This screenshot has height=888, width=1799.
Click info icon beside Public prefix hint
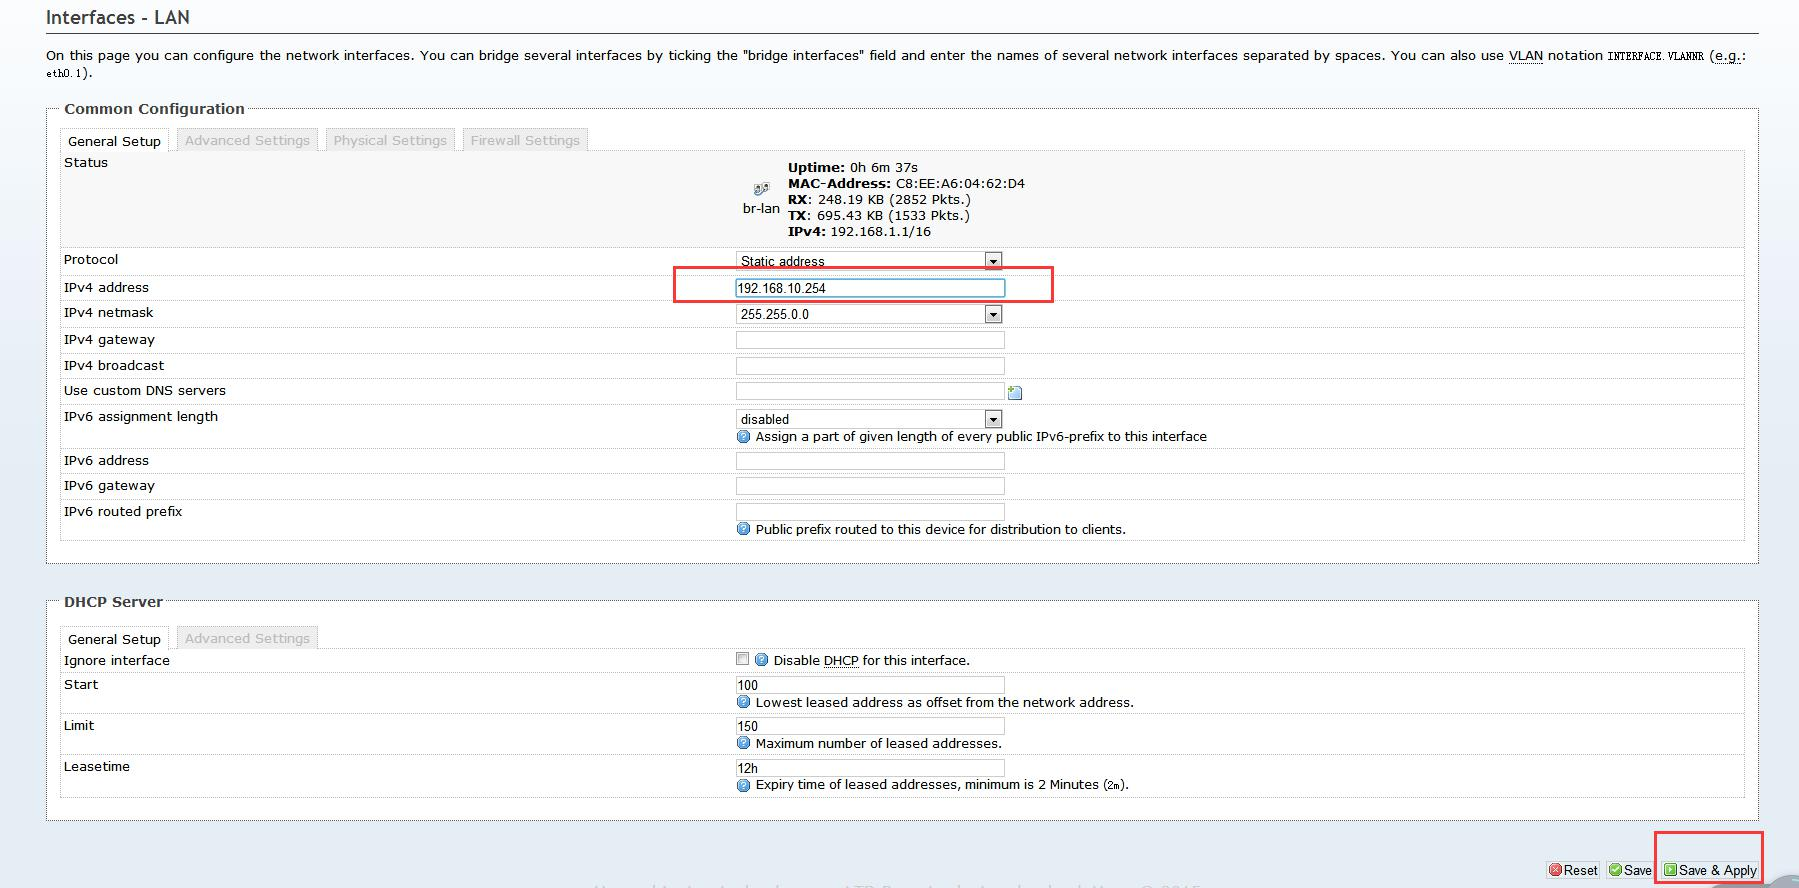(743, 529)
